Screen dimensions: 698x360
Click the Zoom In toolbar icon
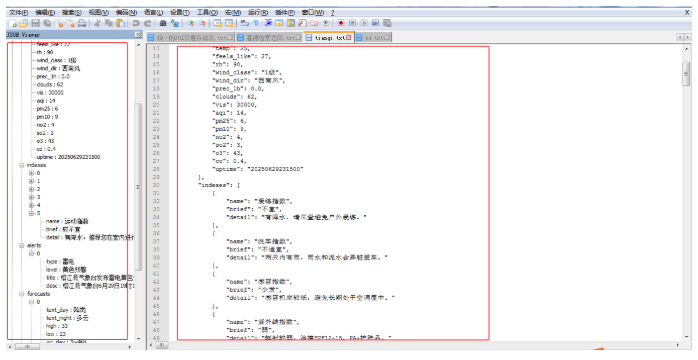point(191,23)
